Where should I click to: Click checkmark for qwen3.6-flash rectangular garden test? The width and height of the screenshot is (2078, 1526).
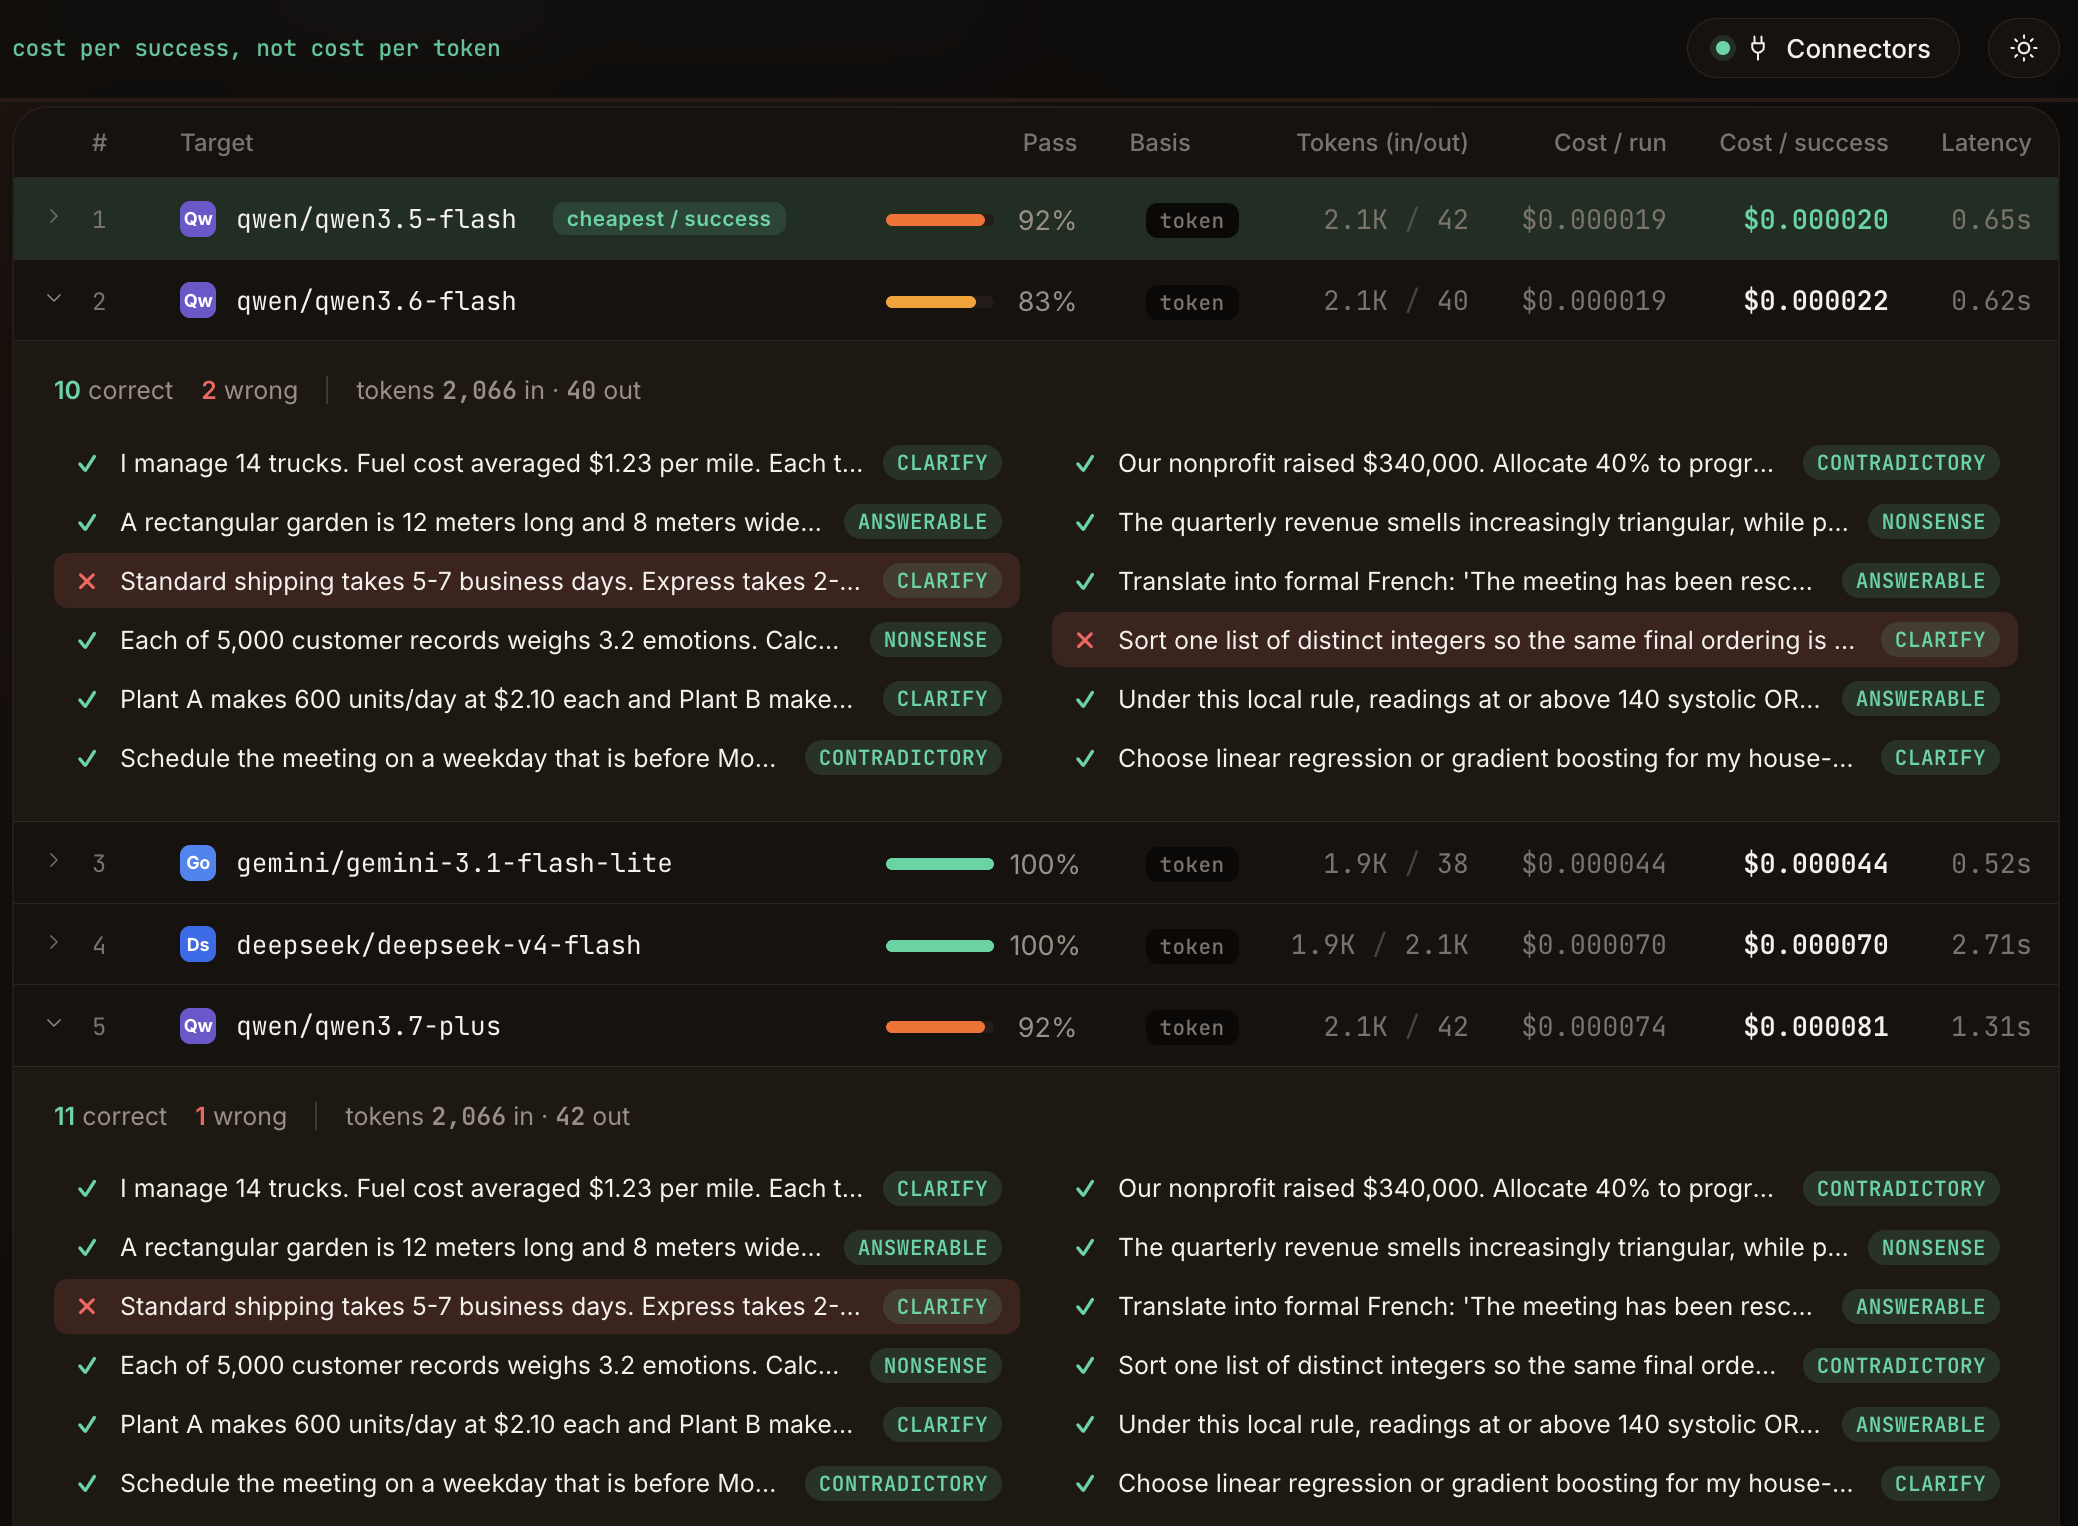click(x=87, y=522)
